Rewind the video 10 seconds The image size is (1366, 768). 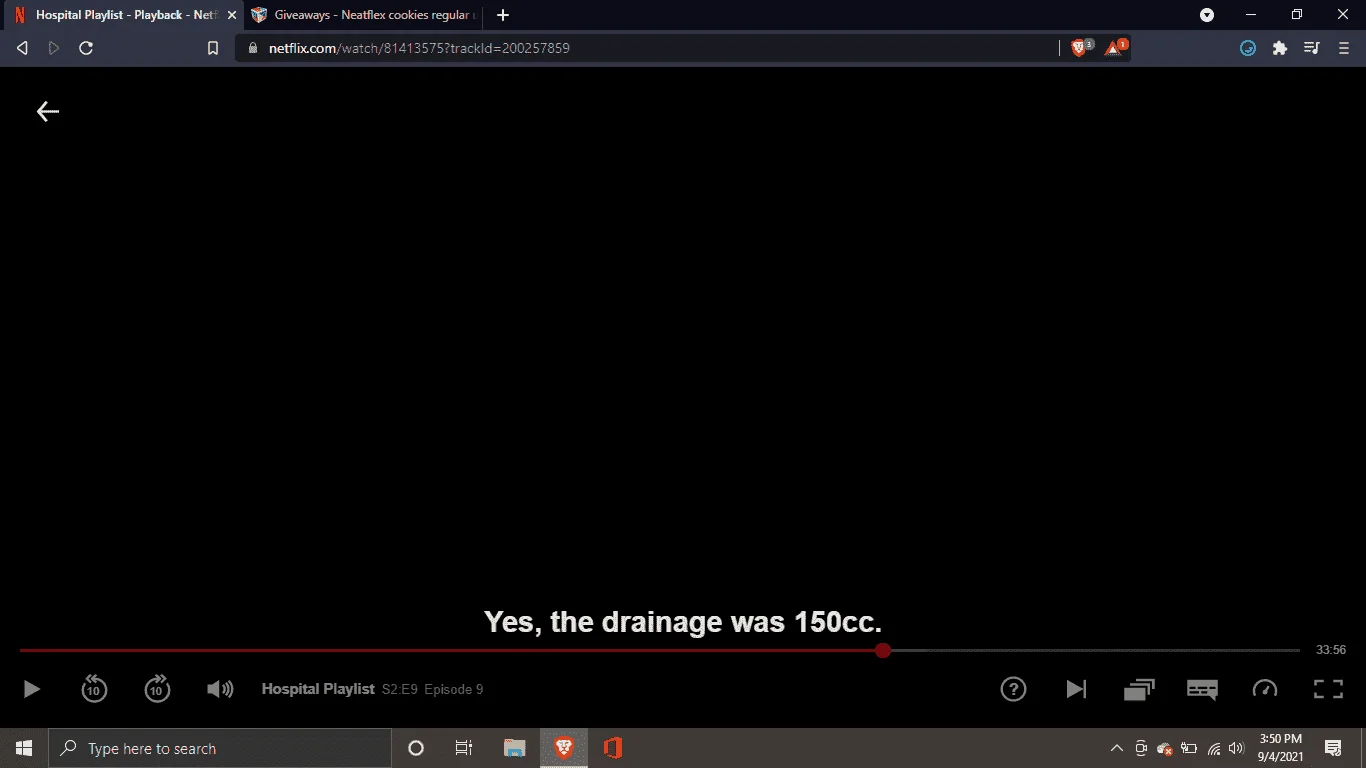94,688
